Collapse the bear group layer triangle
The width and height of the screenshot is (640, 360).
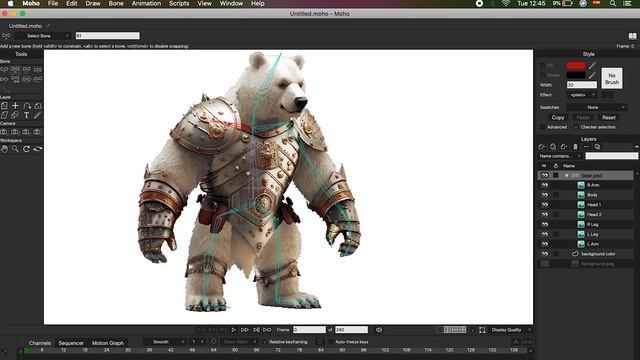tap(567, 176)
